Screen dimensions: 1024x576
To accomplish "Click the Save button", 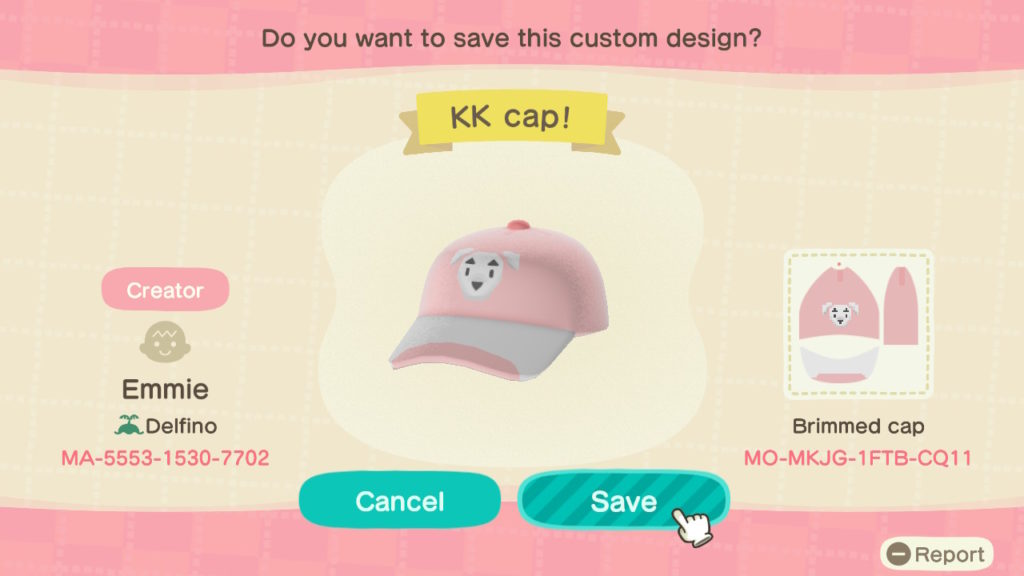I will click(623, 501).
